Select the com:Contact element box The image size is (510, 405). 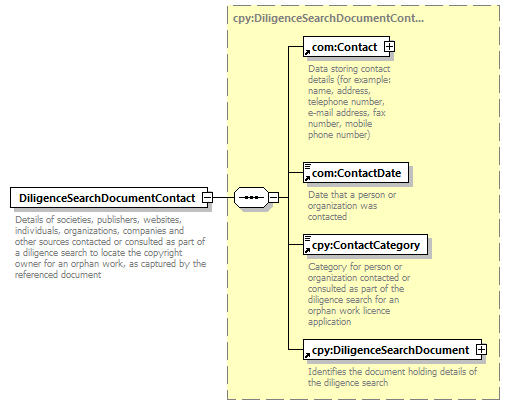click(x=346, y=47)
